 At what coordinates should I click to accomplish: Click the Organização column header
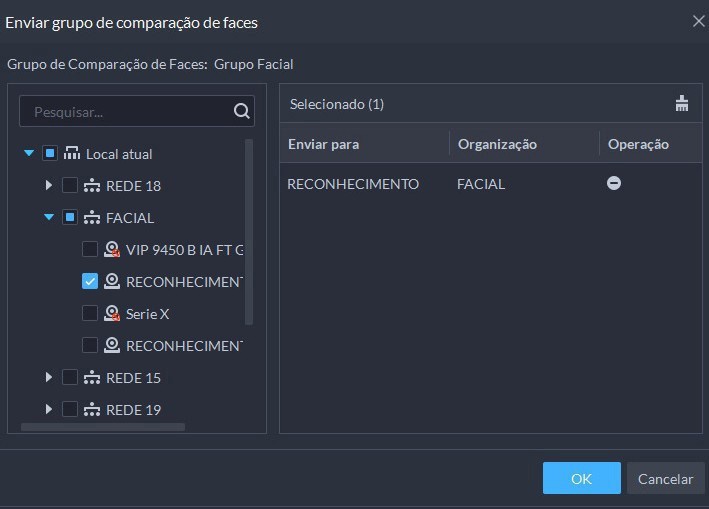pyautogui.click(x=497, y=144)
